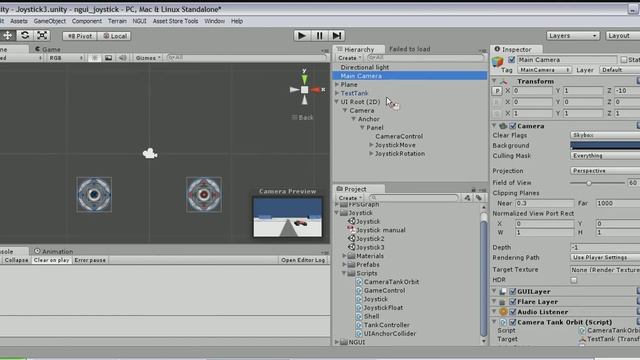Open the Asset Store Tools menu
This screenshot has height=360, width=640.
coord(175,21)
